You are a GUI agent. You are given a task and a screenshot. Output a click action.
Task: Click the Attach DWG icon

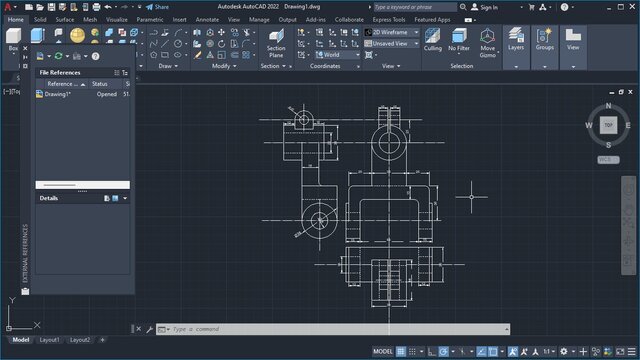40,56
